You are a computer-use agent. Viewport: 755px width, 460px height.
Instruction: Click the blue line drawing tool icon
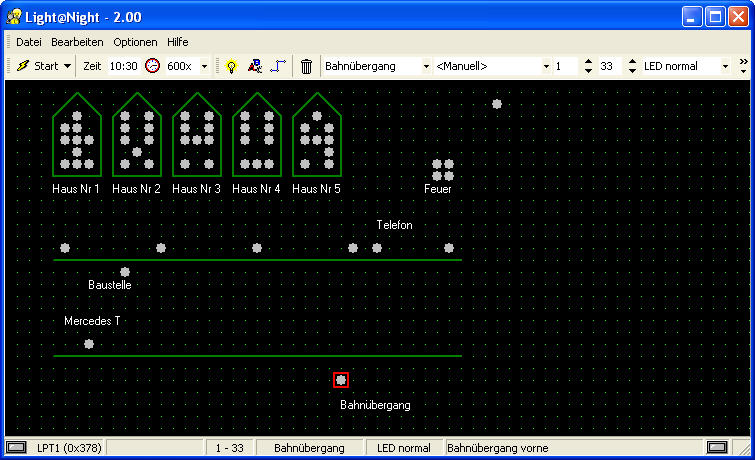coord(278,66)
